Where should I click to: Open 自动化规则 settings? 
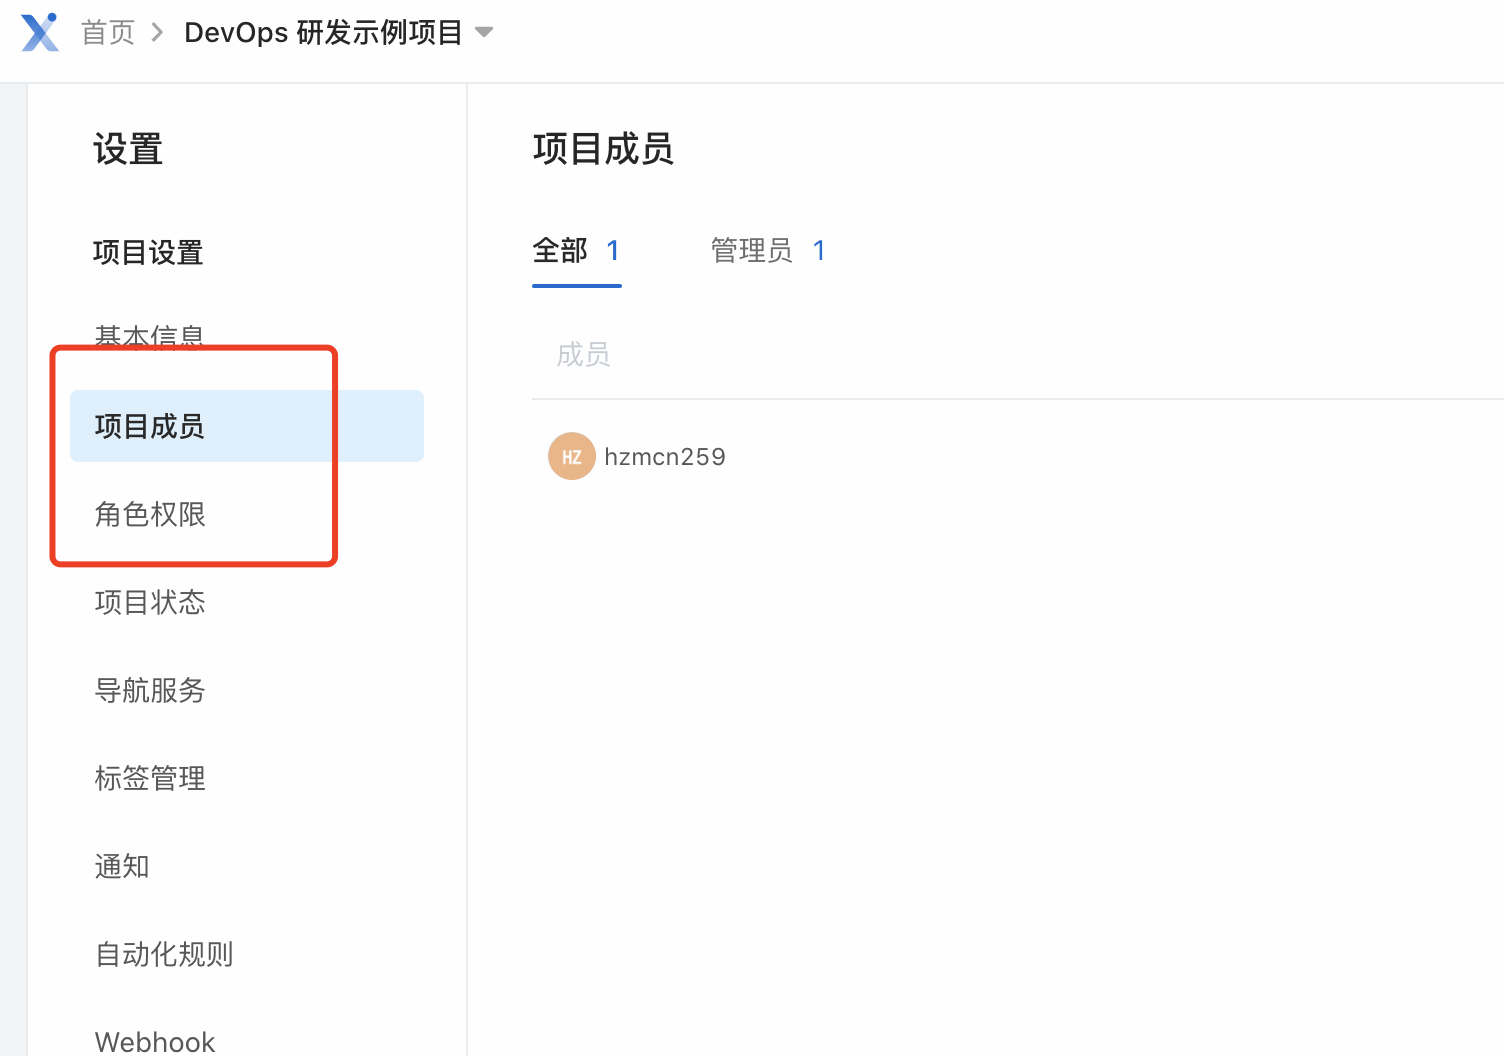tap(164, 954)
